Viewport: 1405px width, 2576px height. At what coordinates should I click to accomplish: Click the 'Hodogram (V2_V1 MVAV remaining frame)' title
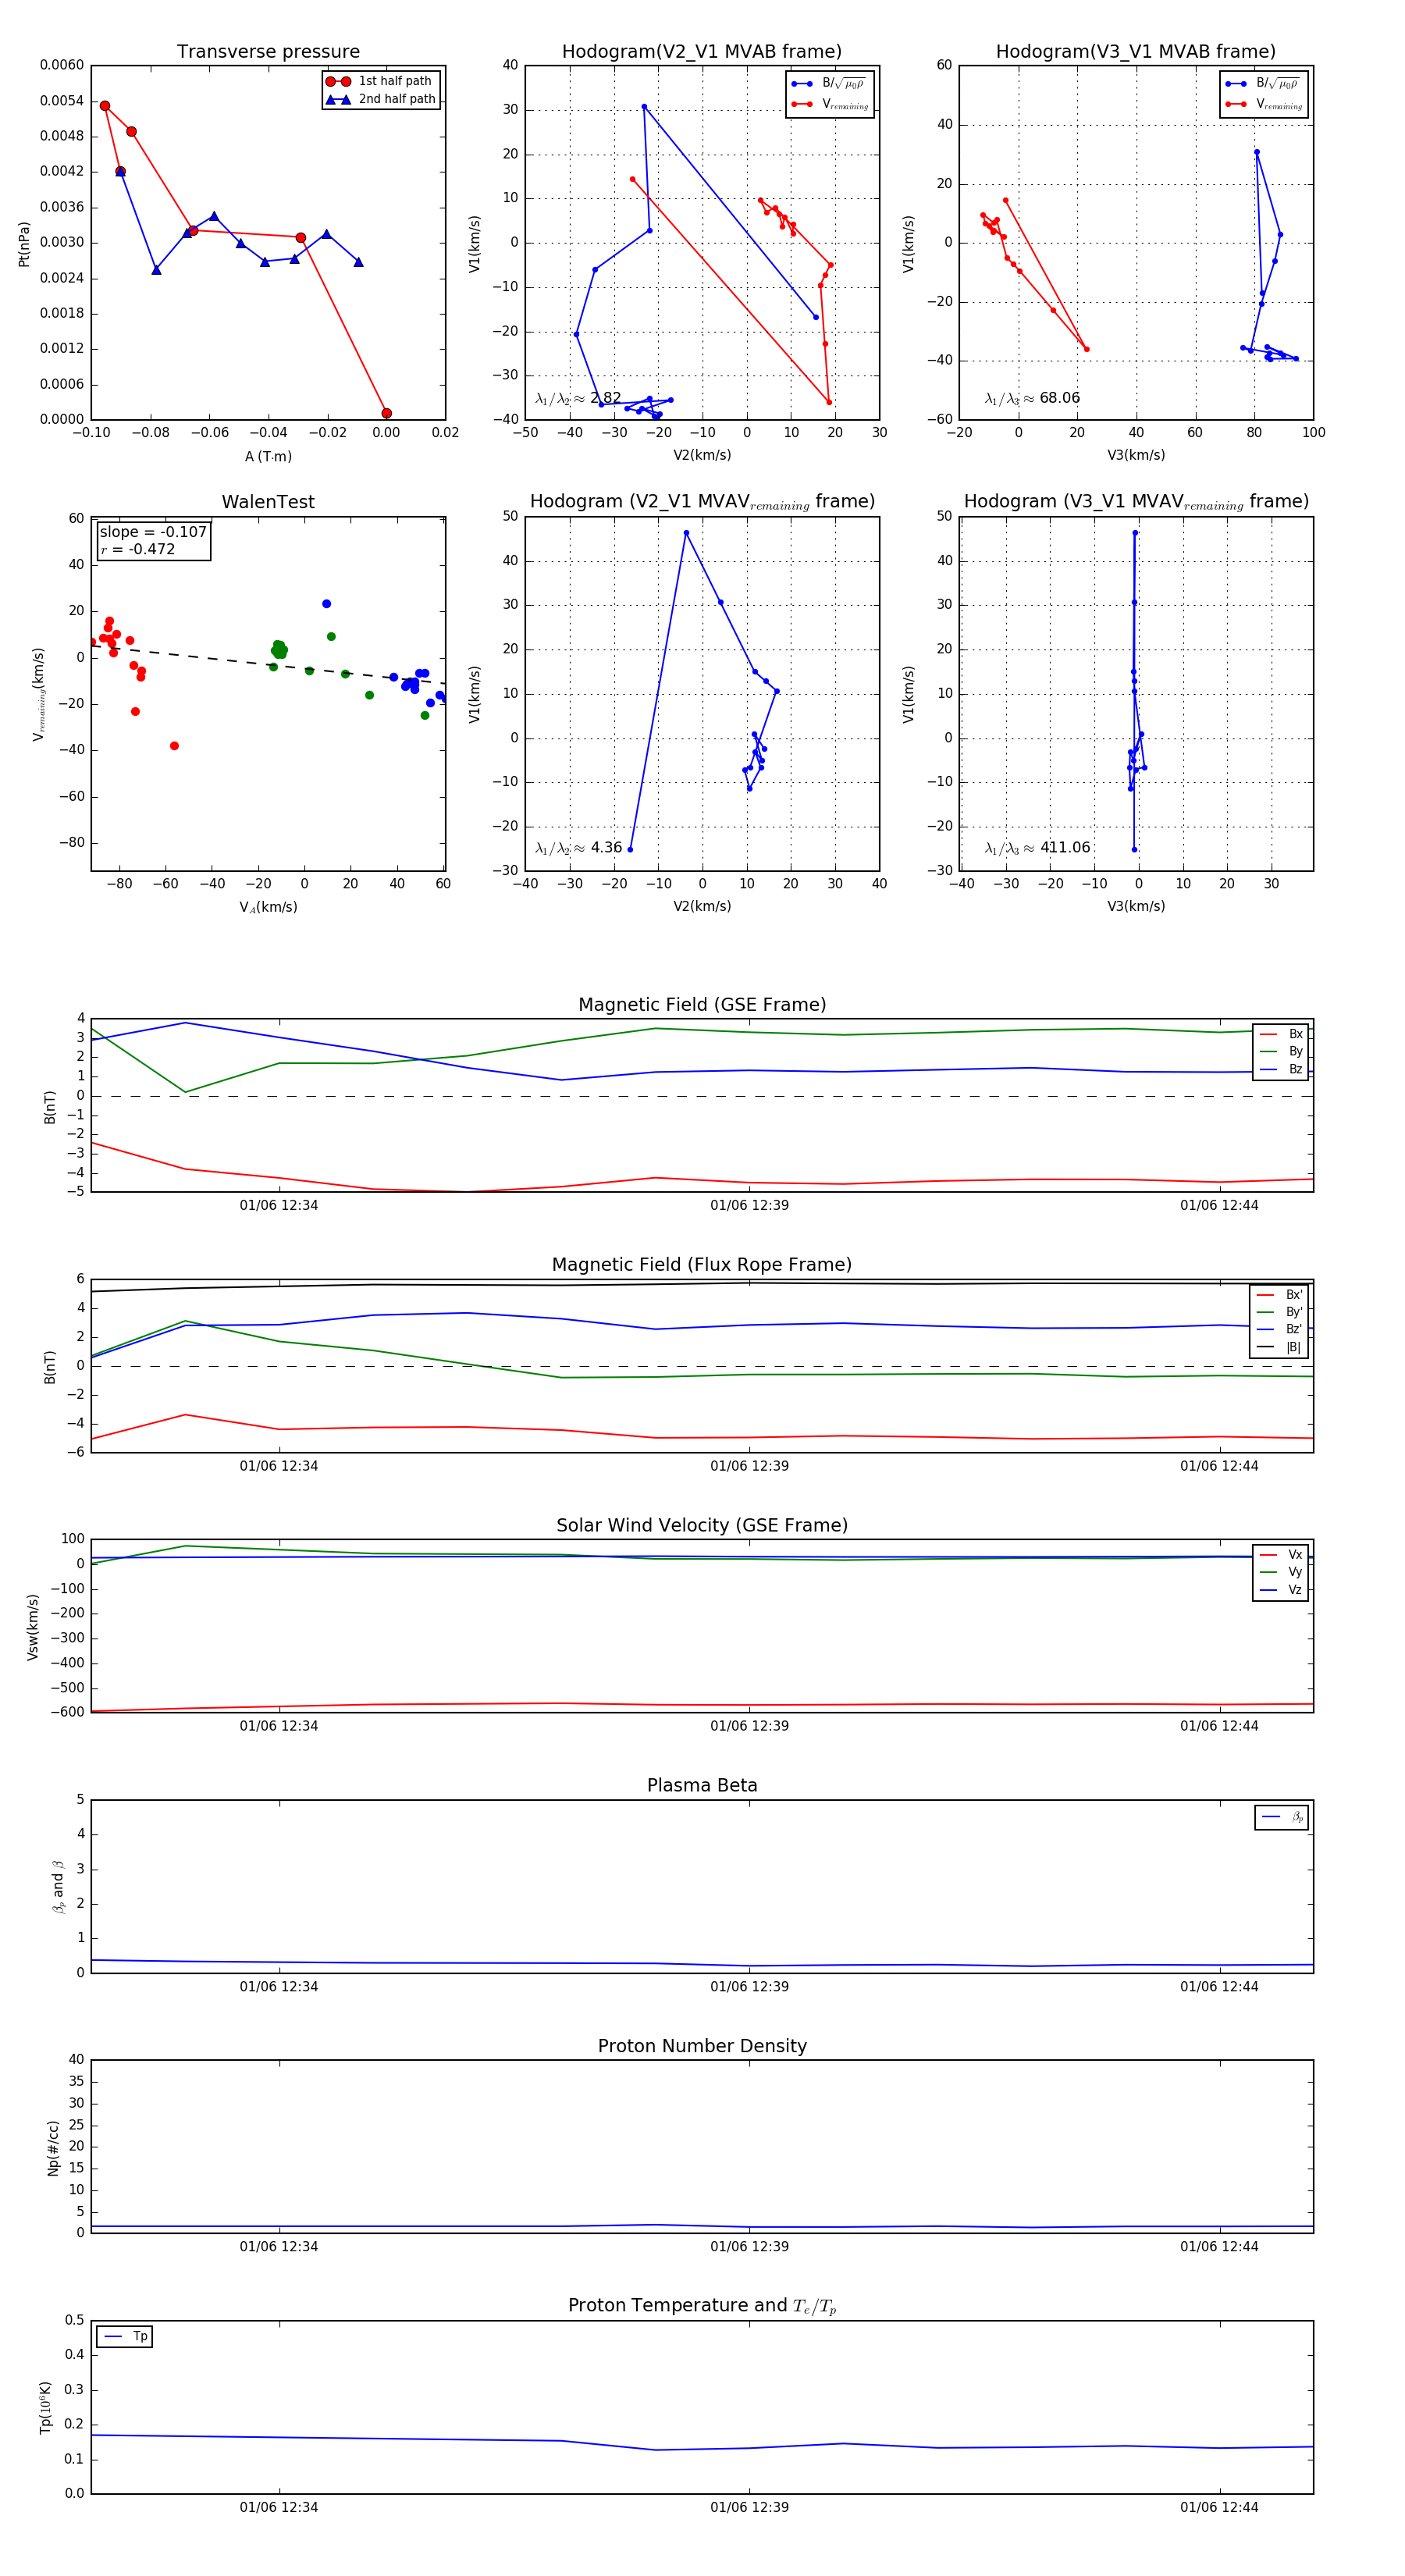702,502
